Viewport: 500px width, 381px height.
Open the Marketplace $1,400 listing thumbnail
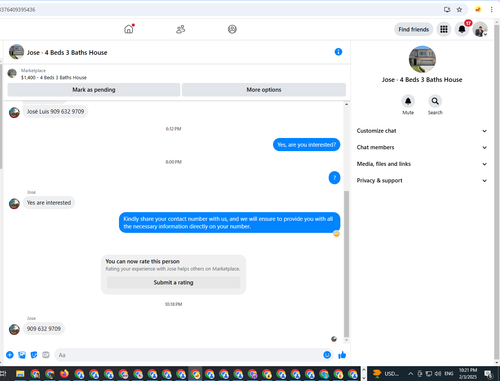[12, 73]
